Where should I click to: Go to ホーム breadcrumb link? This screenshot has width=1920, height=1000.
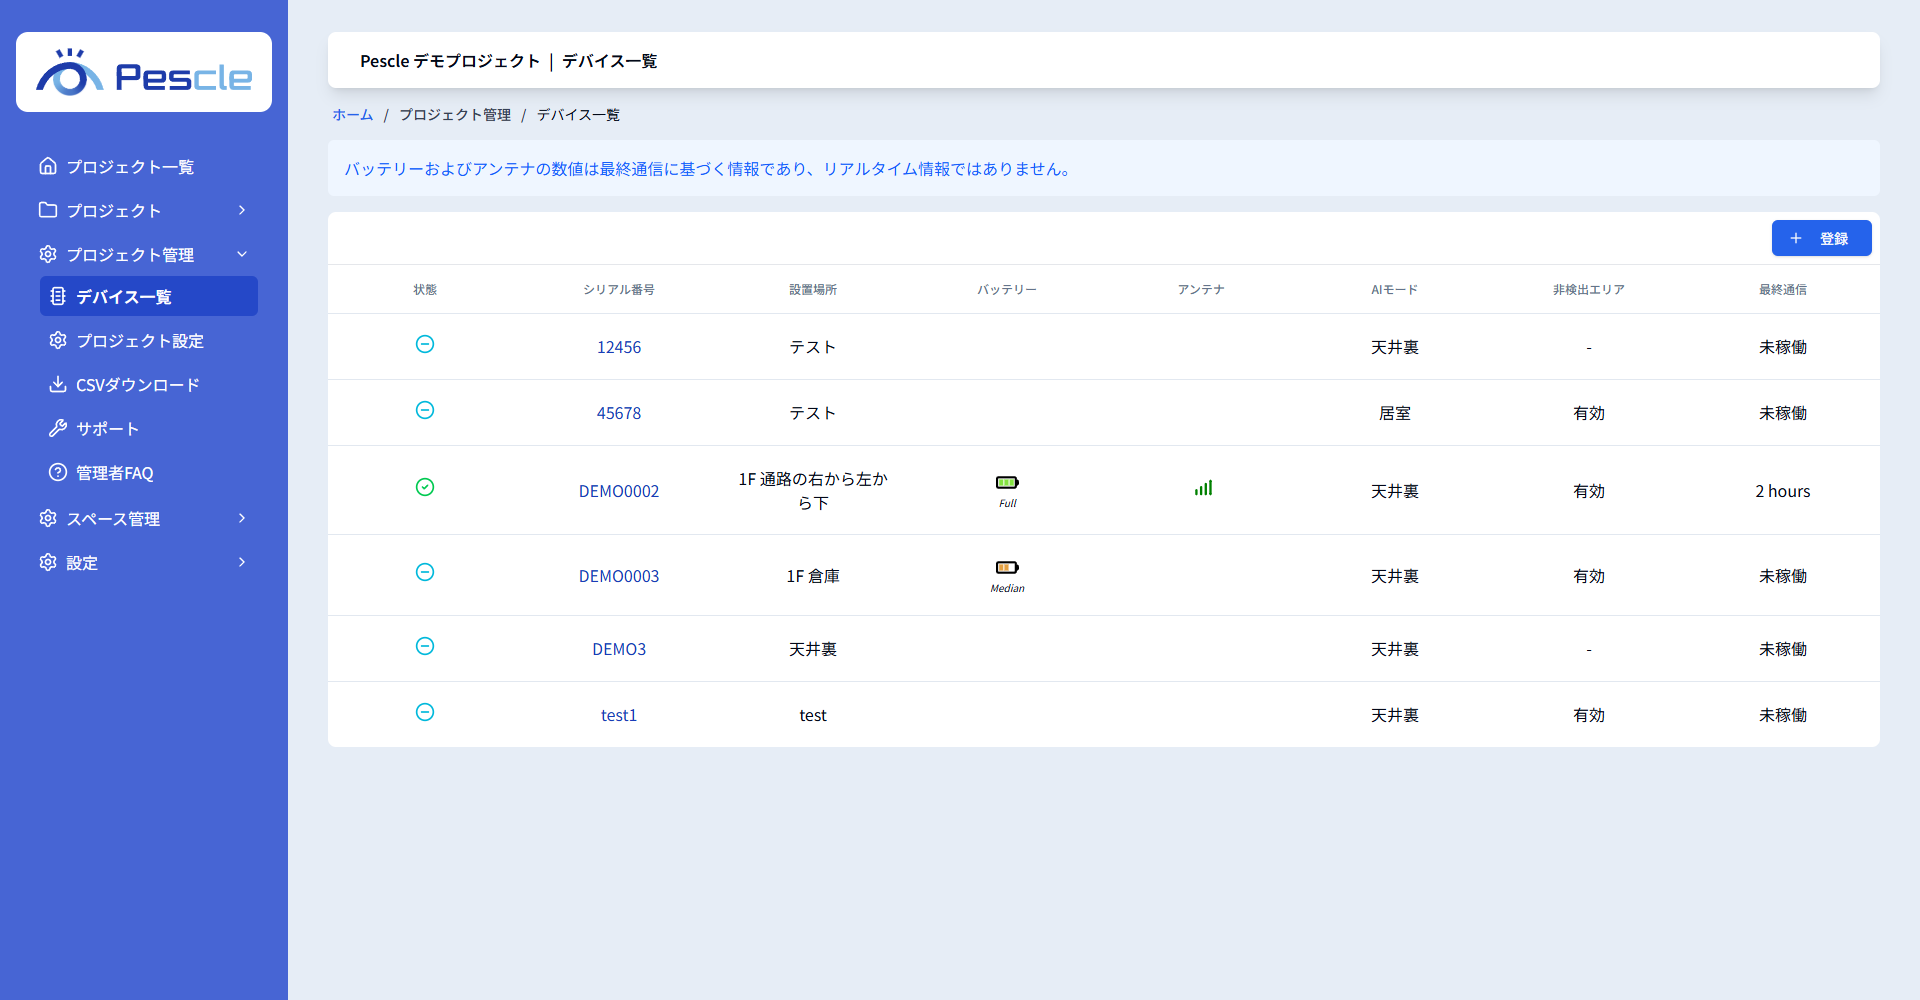coord(353,115)
